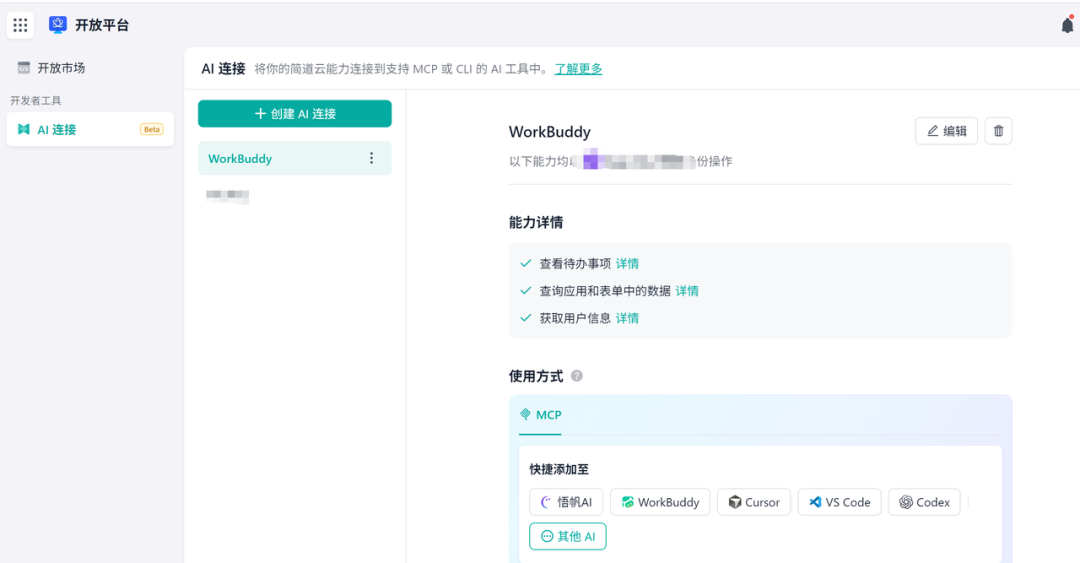Open the 了解更多 link

tap(579, 69)
